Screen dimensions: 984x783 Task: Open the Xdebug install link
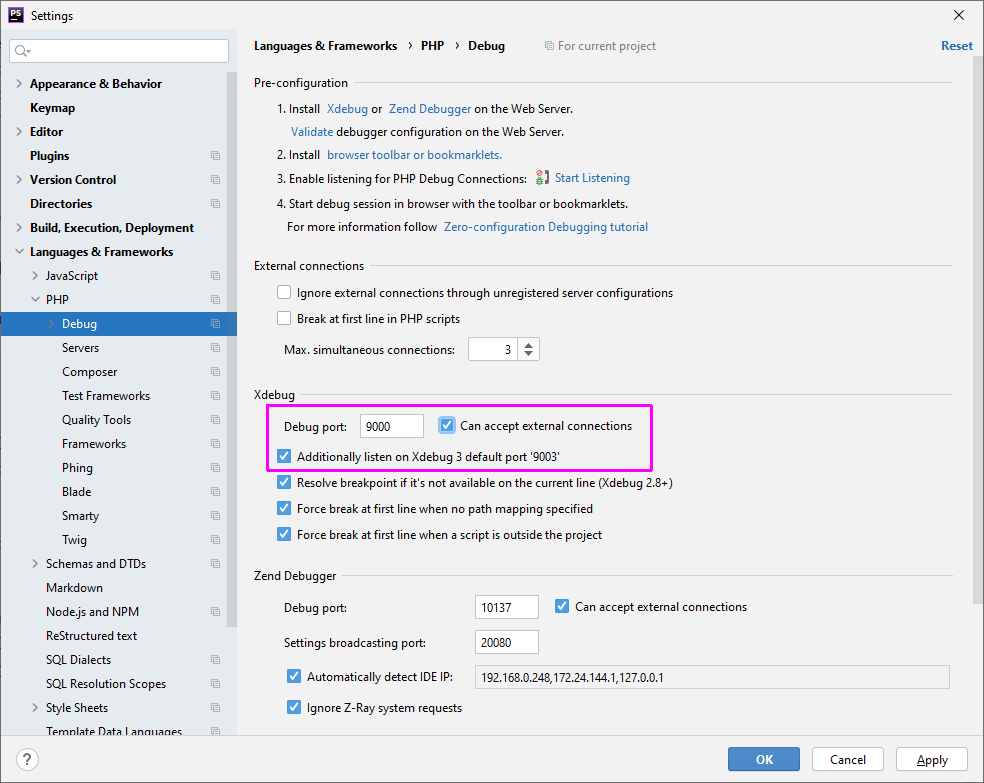coord(347,109)
